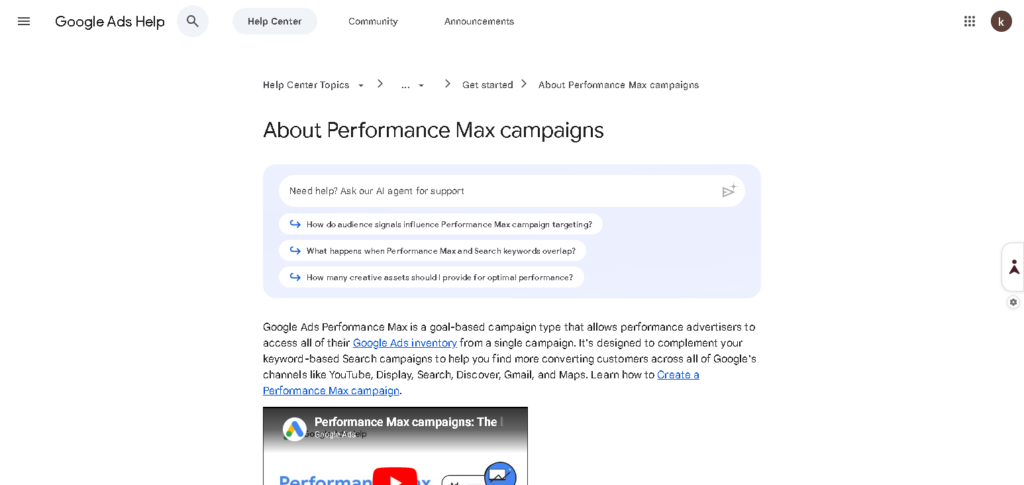Click the side panel accessibility figure icon

pos(1014,267)
